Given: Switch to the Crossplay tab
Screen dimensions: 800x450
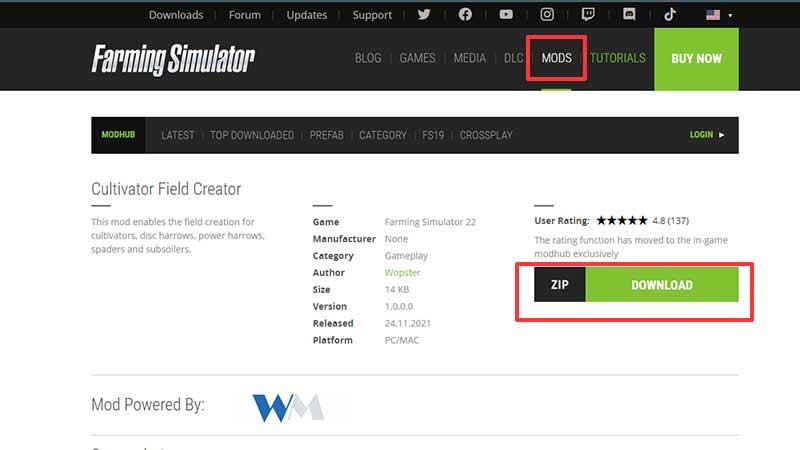Looking at the screenshot, I should click(486, 135).
